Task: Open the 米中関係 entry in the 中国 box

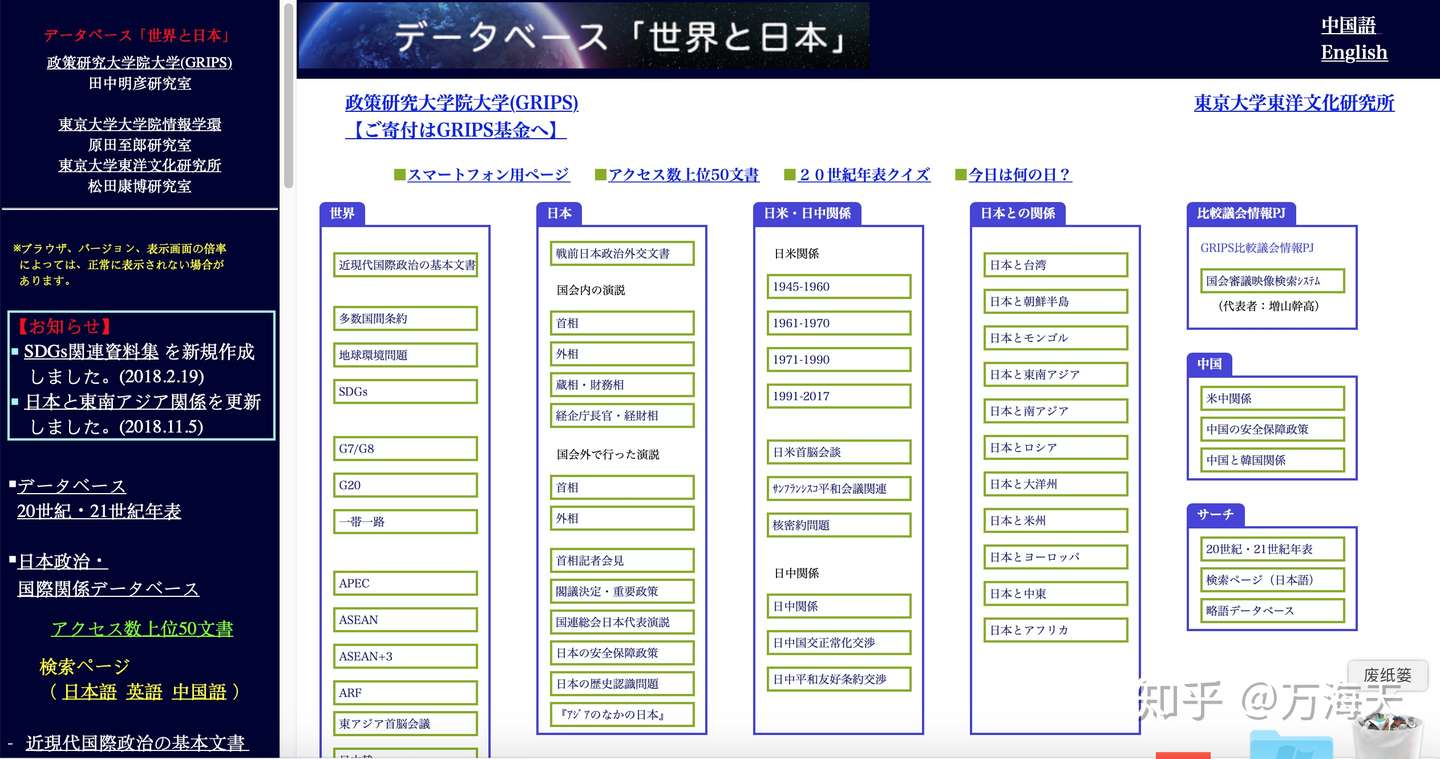Action: click(x=1273, y=398)
